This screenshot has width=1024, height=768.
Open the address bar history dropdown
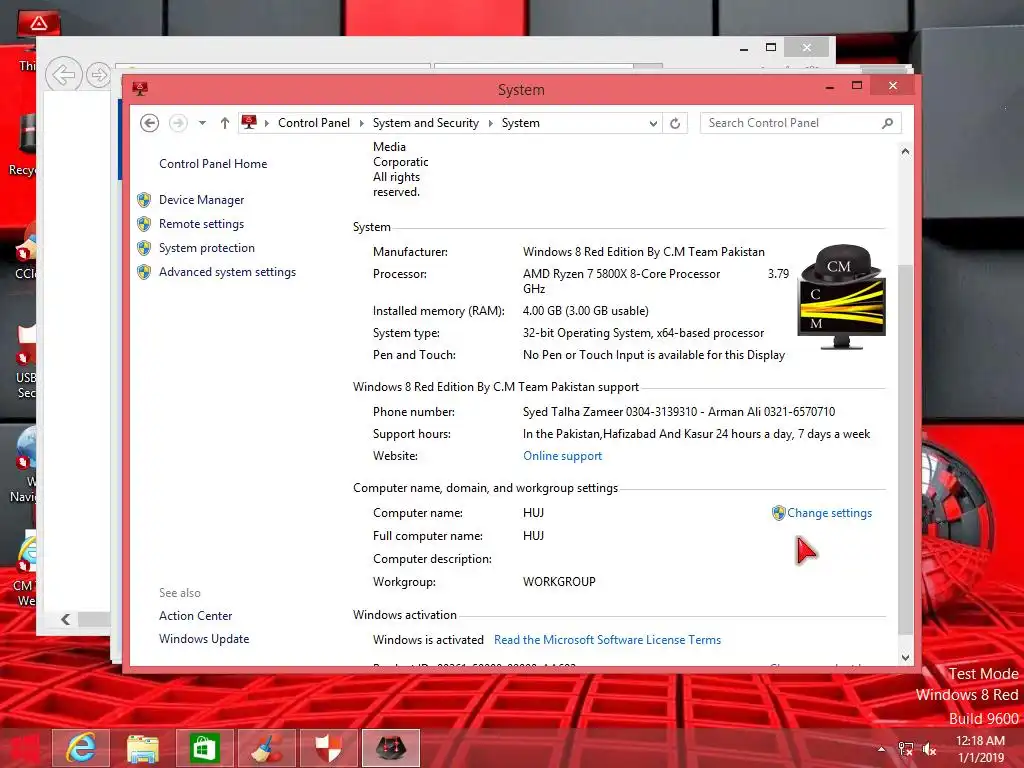click(652, 123)
